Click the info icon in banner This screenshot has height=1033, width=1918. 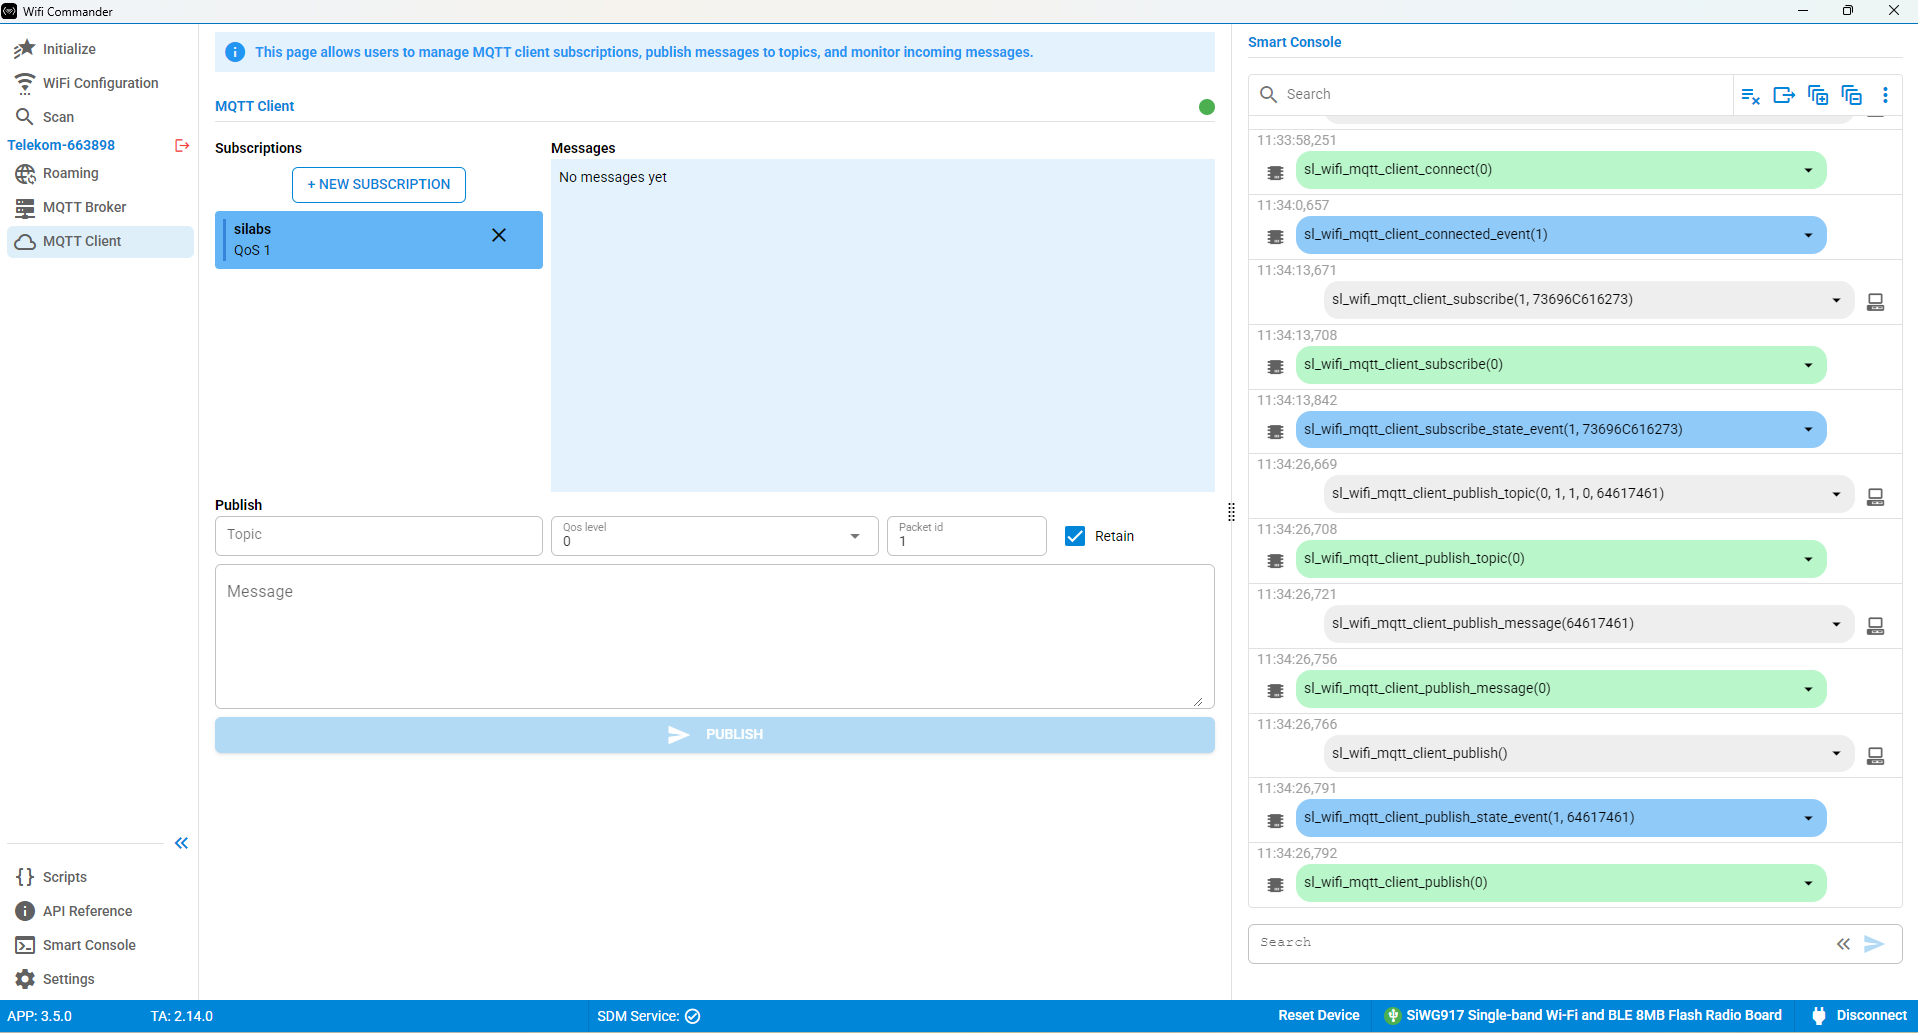click(x=235, y=52)
